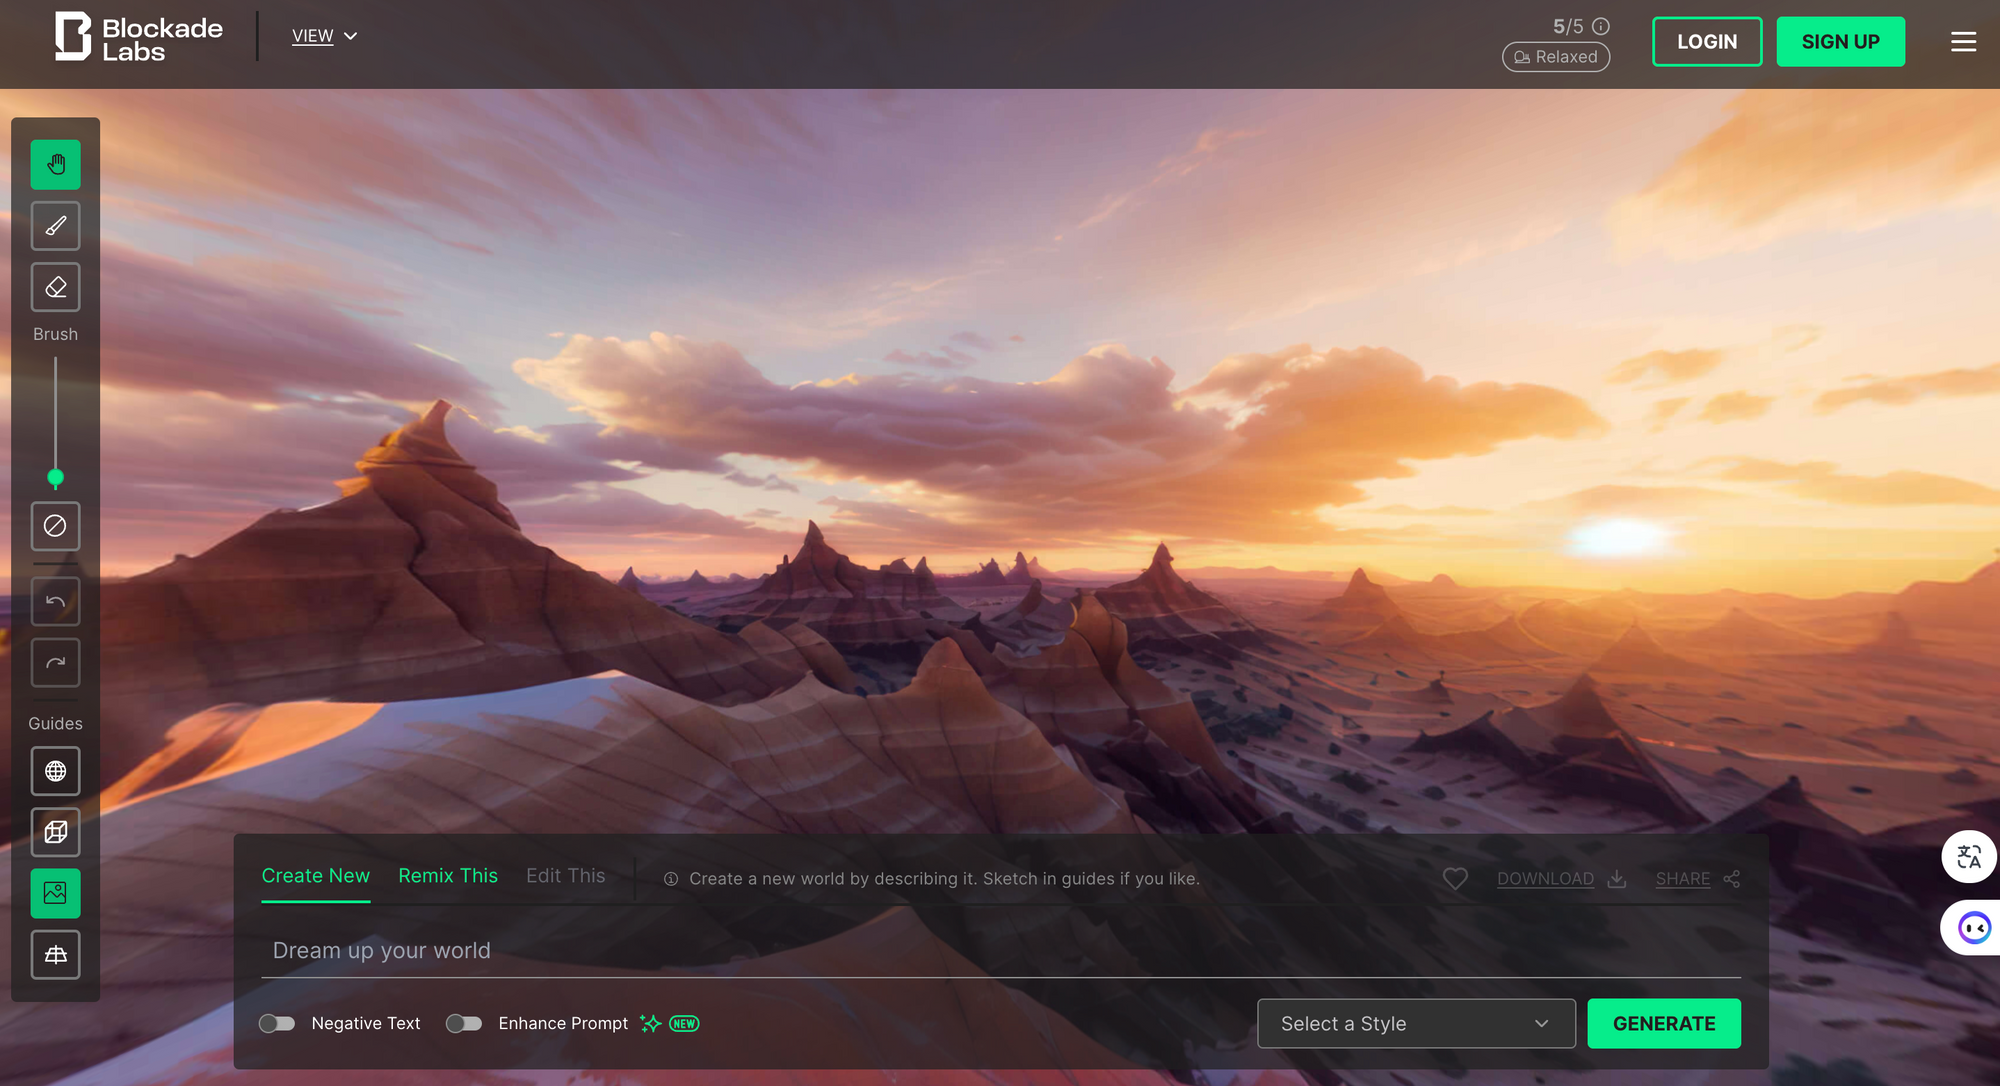Select the Eraser tool
The height and width of the screenshot is (1086, 2000).
coord(56,286)
